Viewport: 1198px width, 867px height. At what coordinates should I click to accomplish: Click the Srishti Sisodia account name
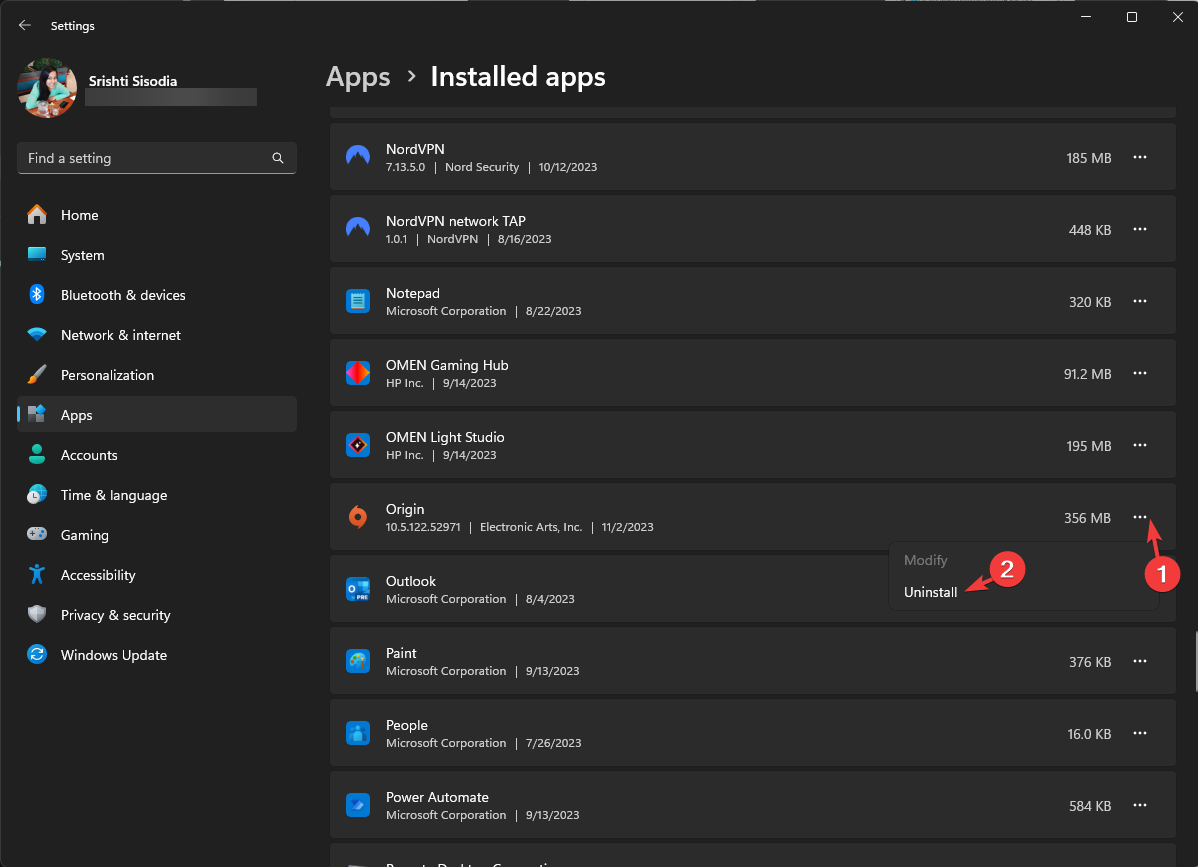133,81
